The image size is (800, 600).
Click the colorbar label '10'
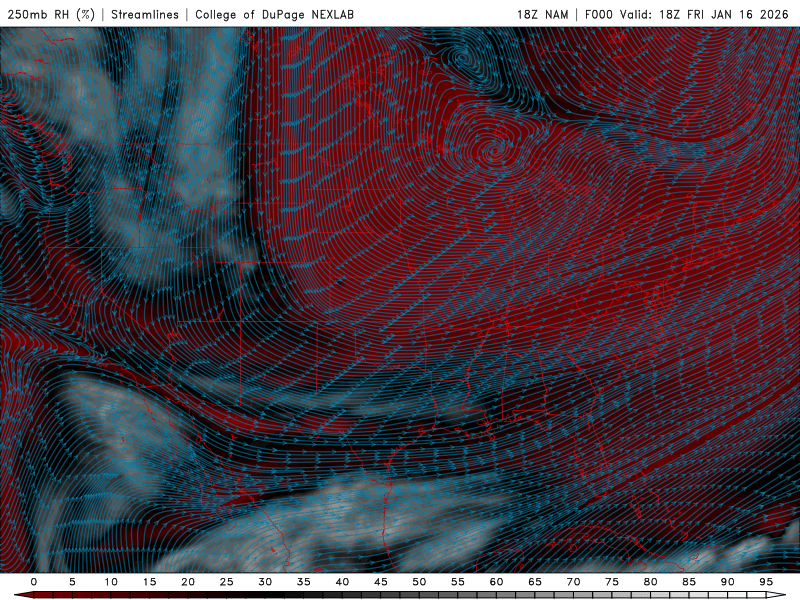[111, 582]
